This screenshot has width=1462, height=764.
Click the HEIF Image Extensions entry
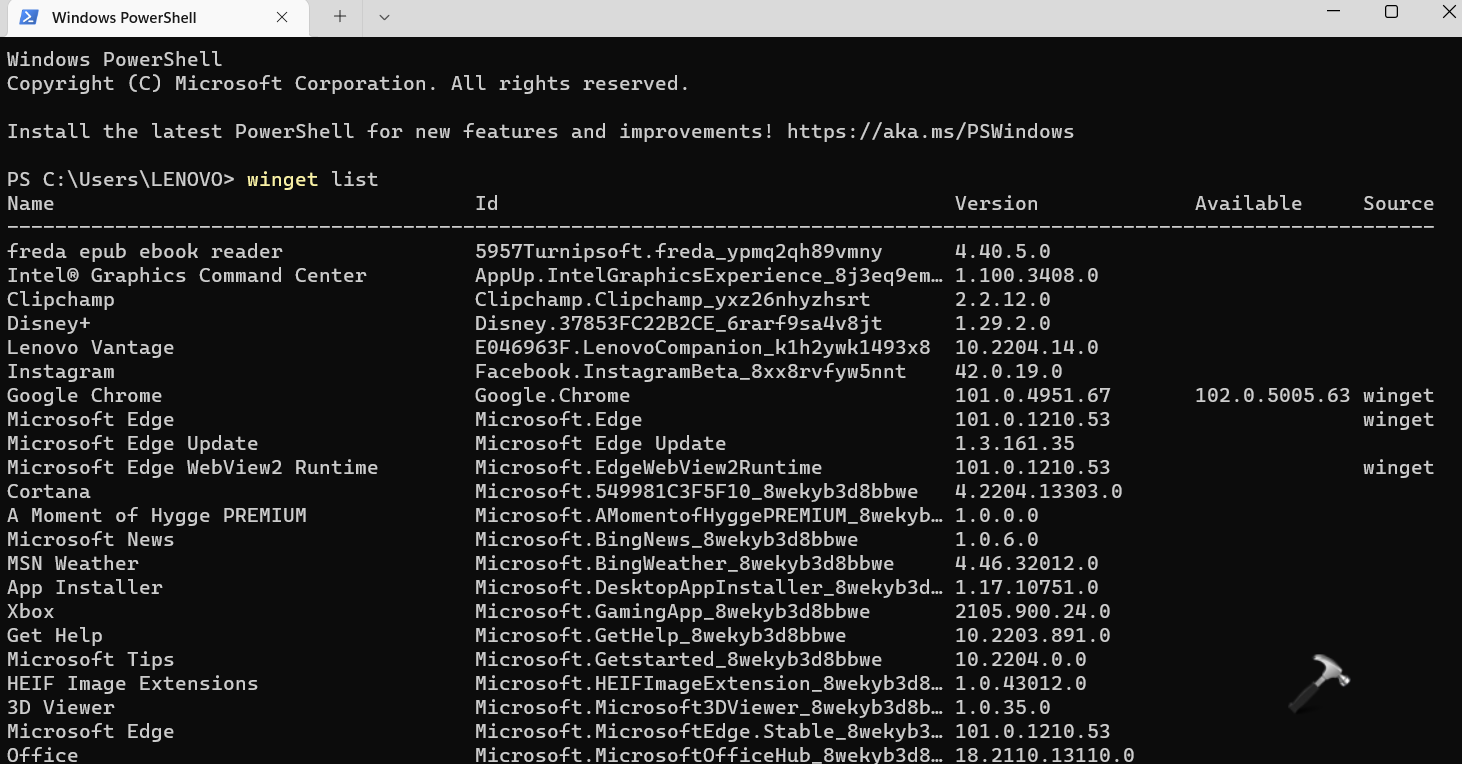[132, 683]
